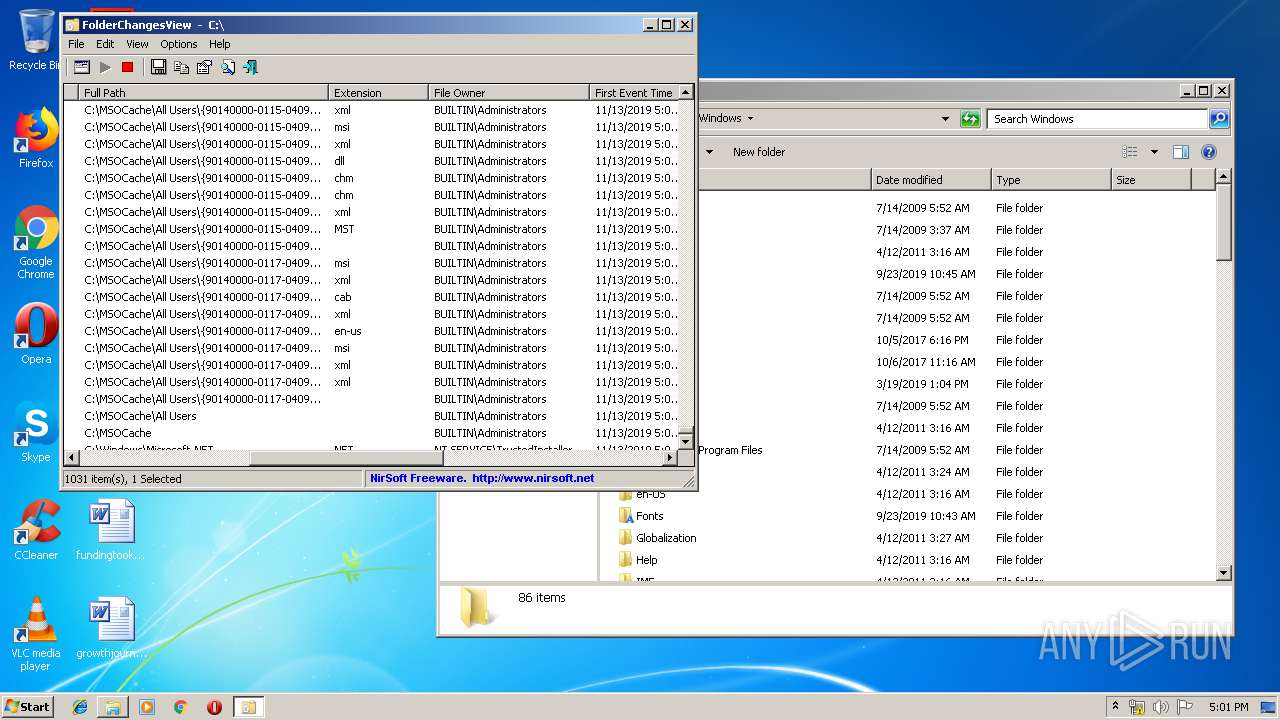Click the Search Windows input field
This screenshot has height=720, width=1280.
(1097, 119)
